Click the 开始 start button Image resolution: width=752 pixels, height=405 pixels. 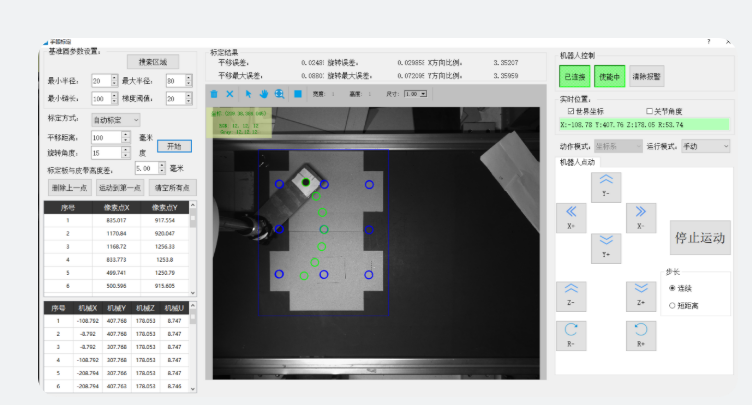[174, 145]
